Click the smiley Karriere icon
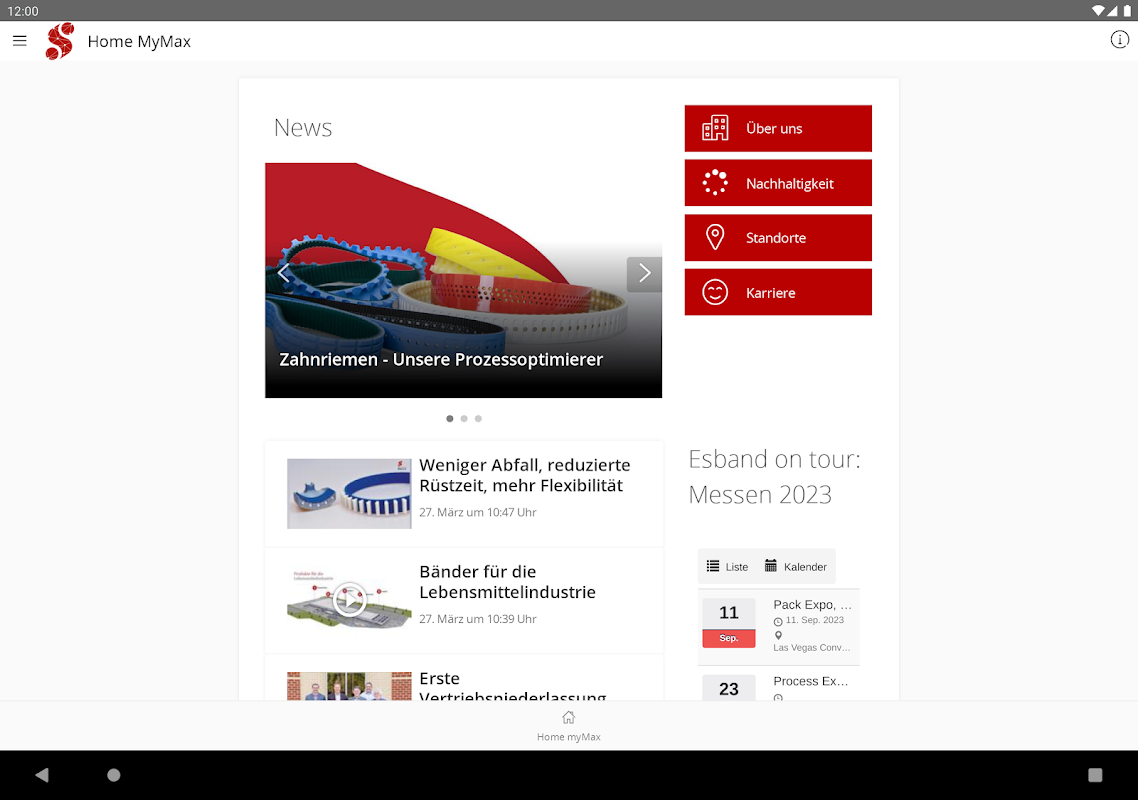 coord(715,293)
